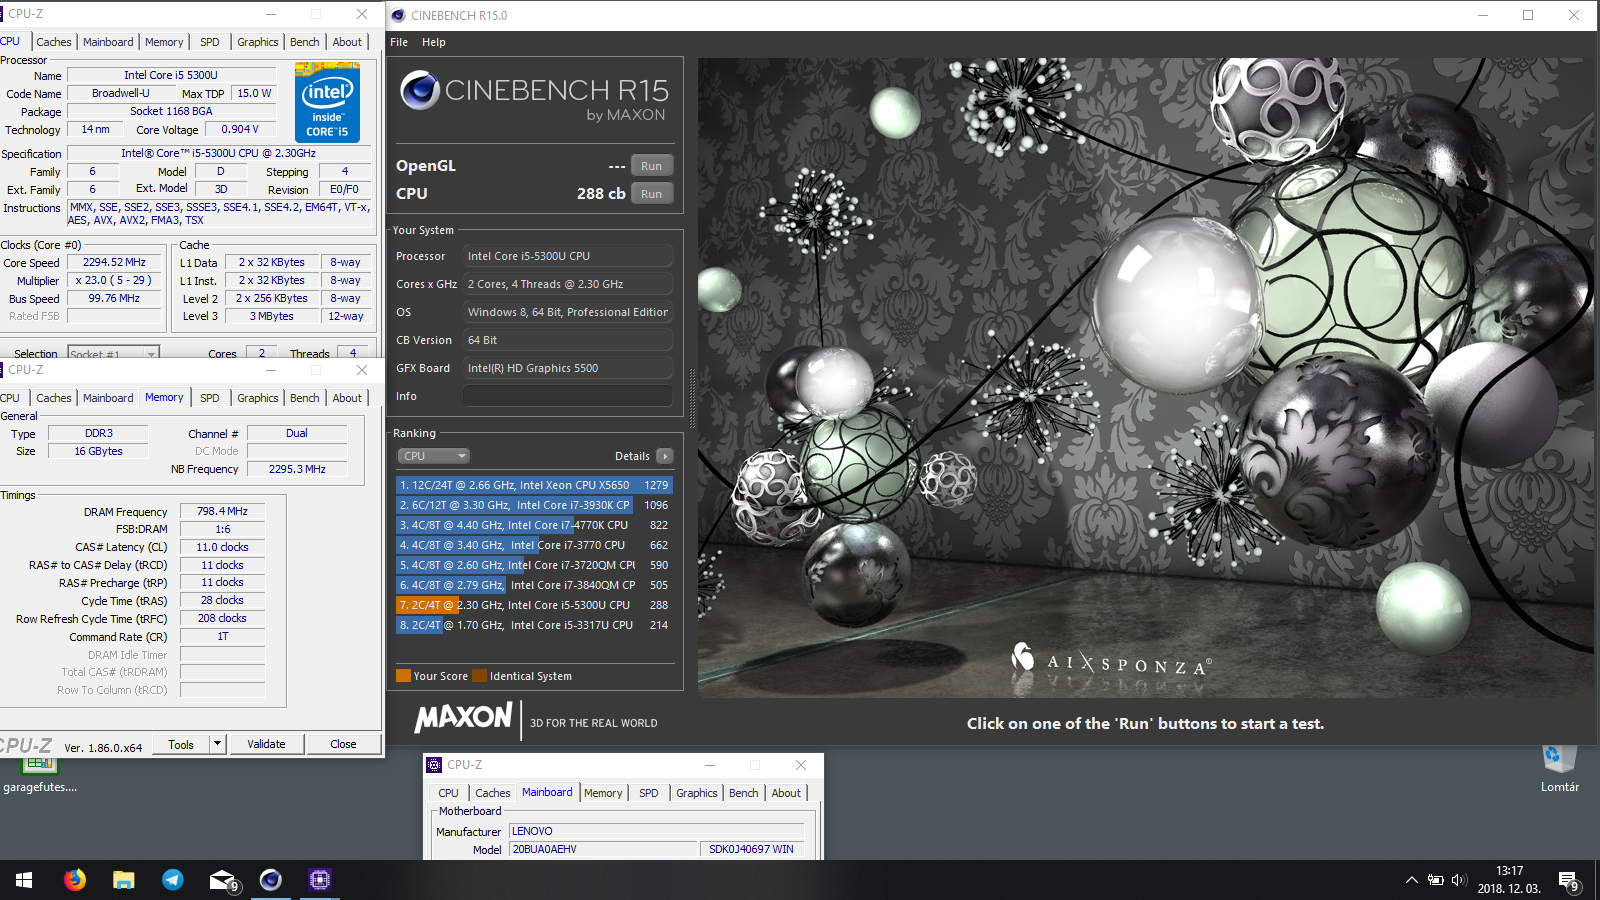This screenshot has height=900, width=1600.
Task: Open the Tools dropdown arrow in CPU-Z
Action: coord(217,744)
